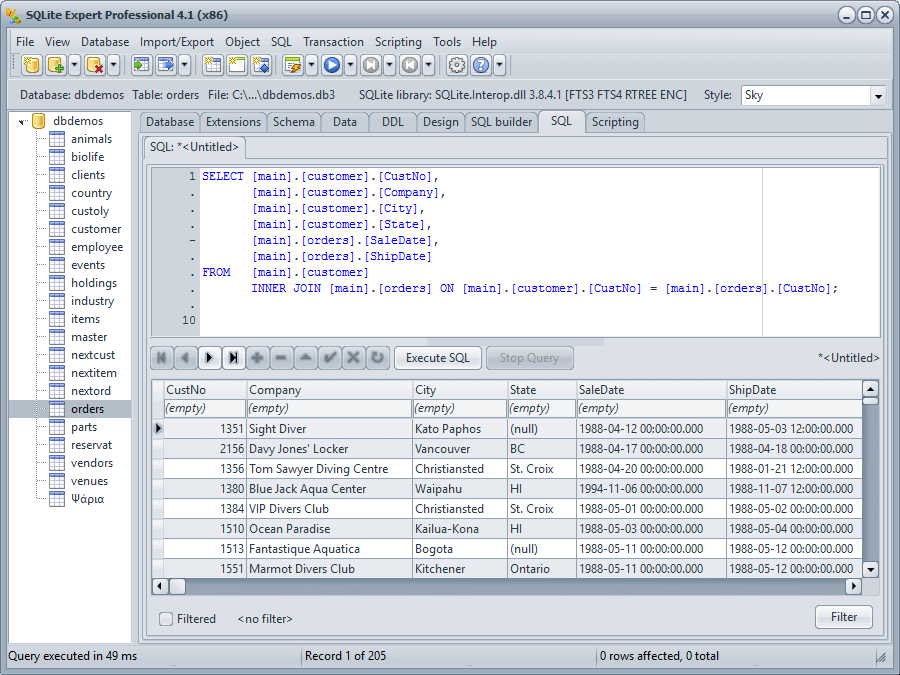Click the Add database icon with green plus
The width and height of the screenshot is (900, 675).
tap(56, 65)
